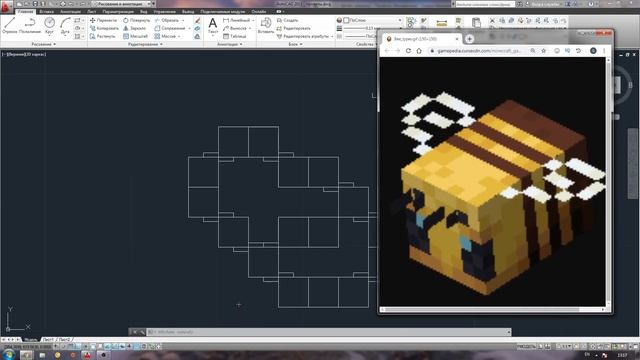
Task: Click the Offset icon in Редактирование panel
Action: point(198,36)
